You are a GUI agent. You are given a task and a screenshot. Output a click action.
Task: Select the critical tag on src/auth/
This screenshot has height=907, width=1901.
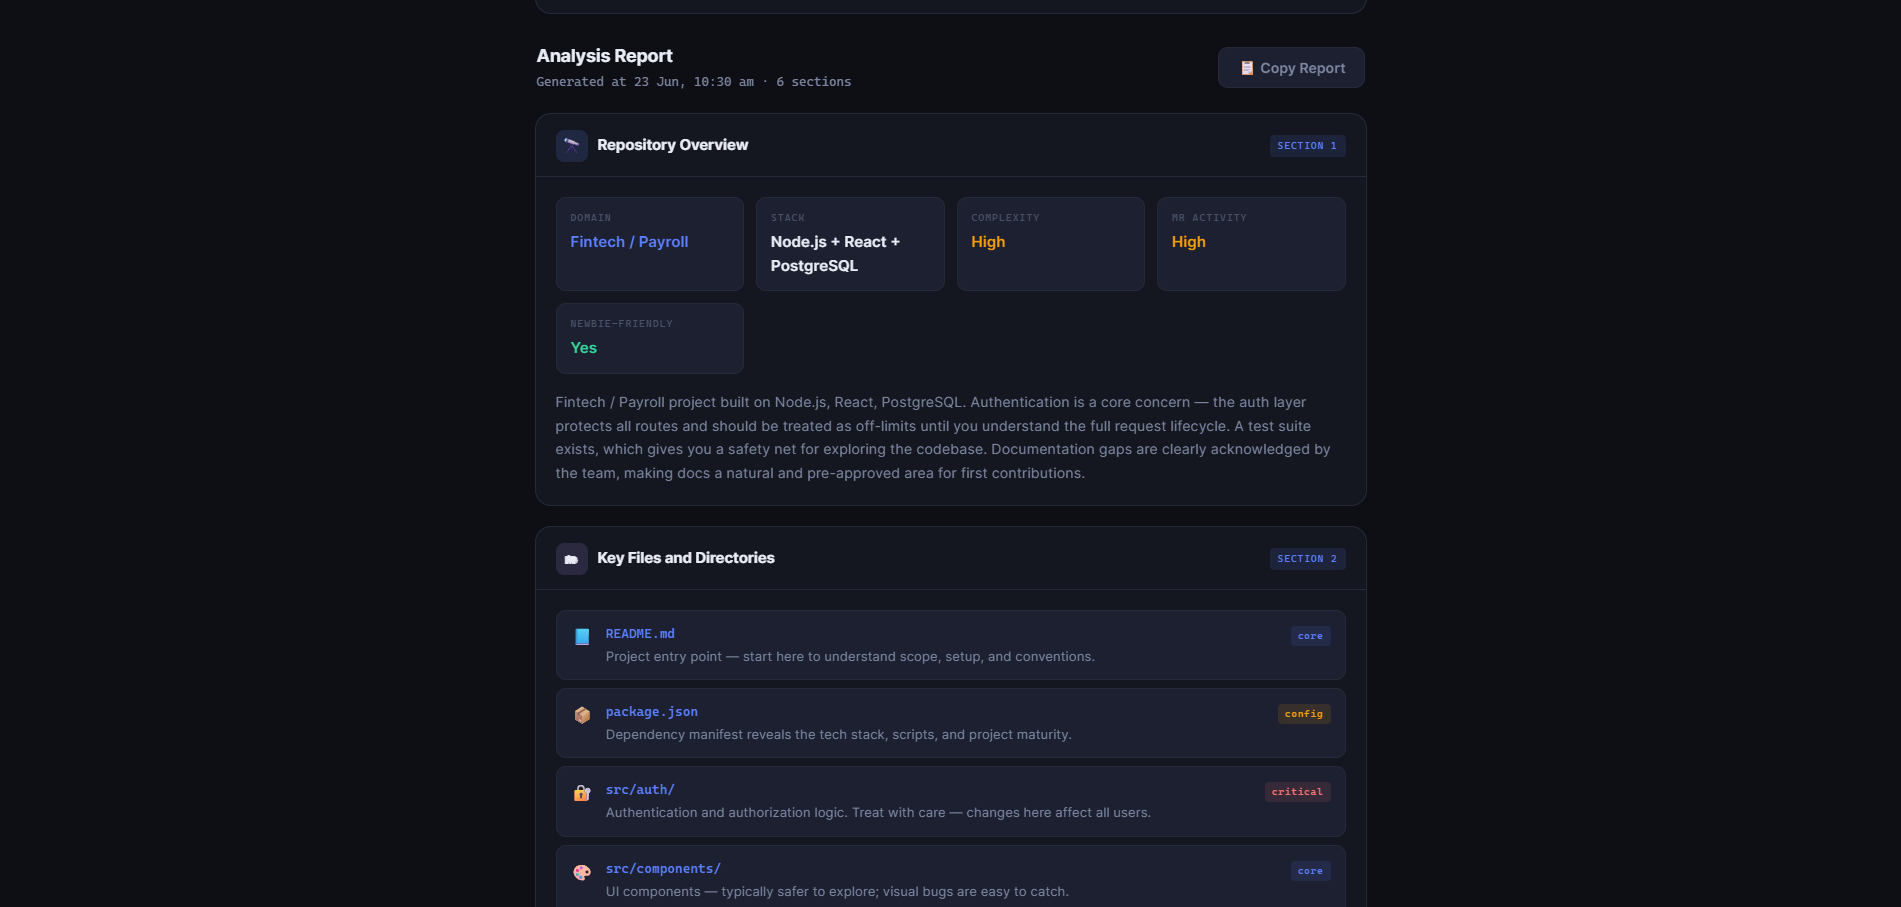1297,792
